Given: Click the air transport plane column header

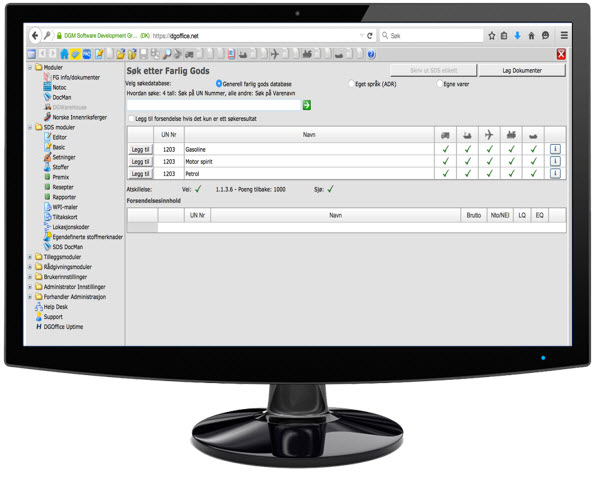Looking at the screenshot, I should 489,134.
